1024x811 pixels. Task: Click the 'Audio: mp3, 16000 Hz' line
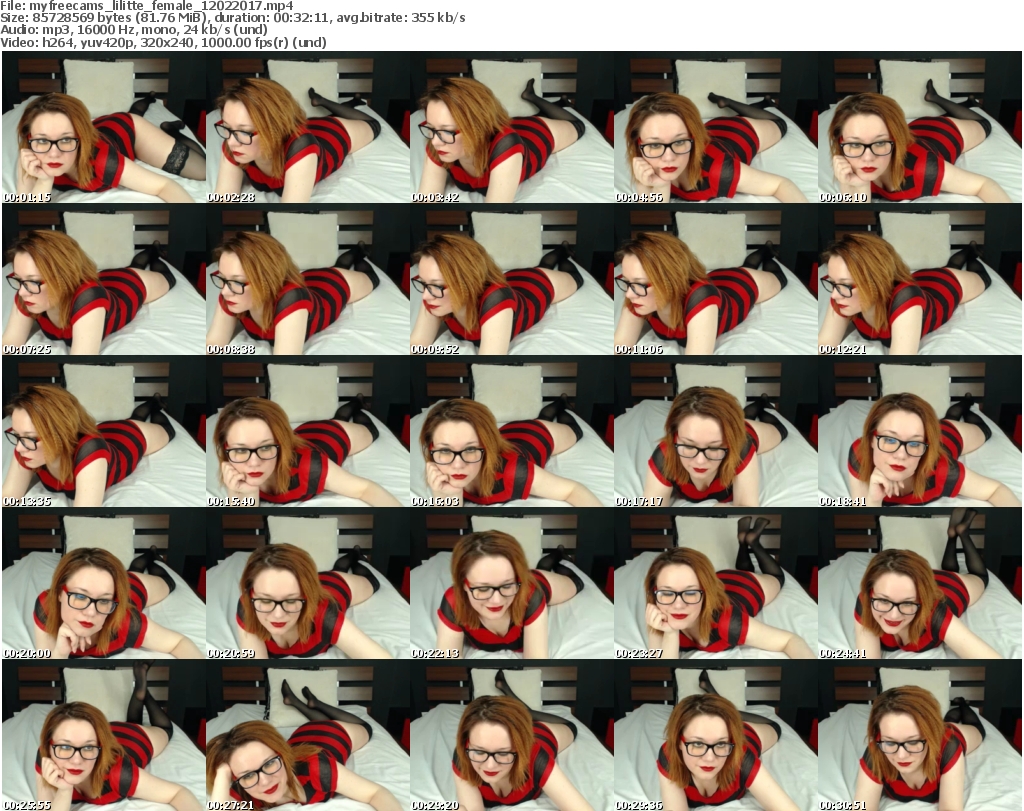coord(134,30)
